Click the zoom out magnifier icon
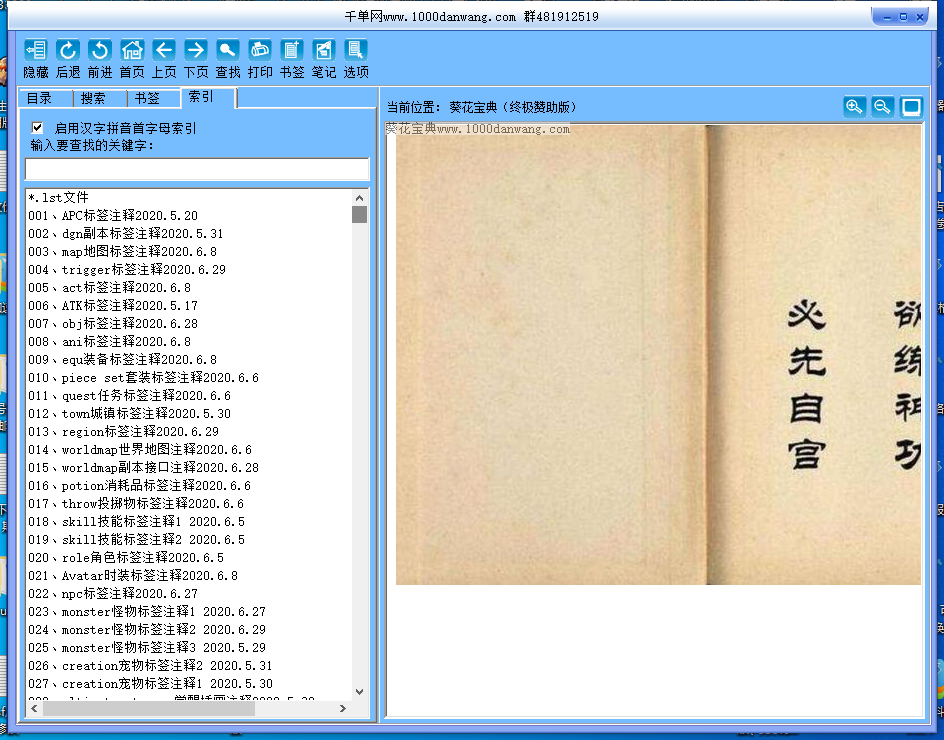The width and height of the screenshot is (944, 740). coord(883,107)
